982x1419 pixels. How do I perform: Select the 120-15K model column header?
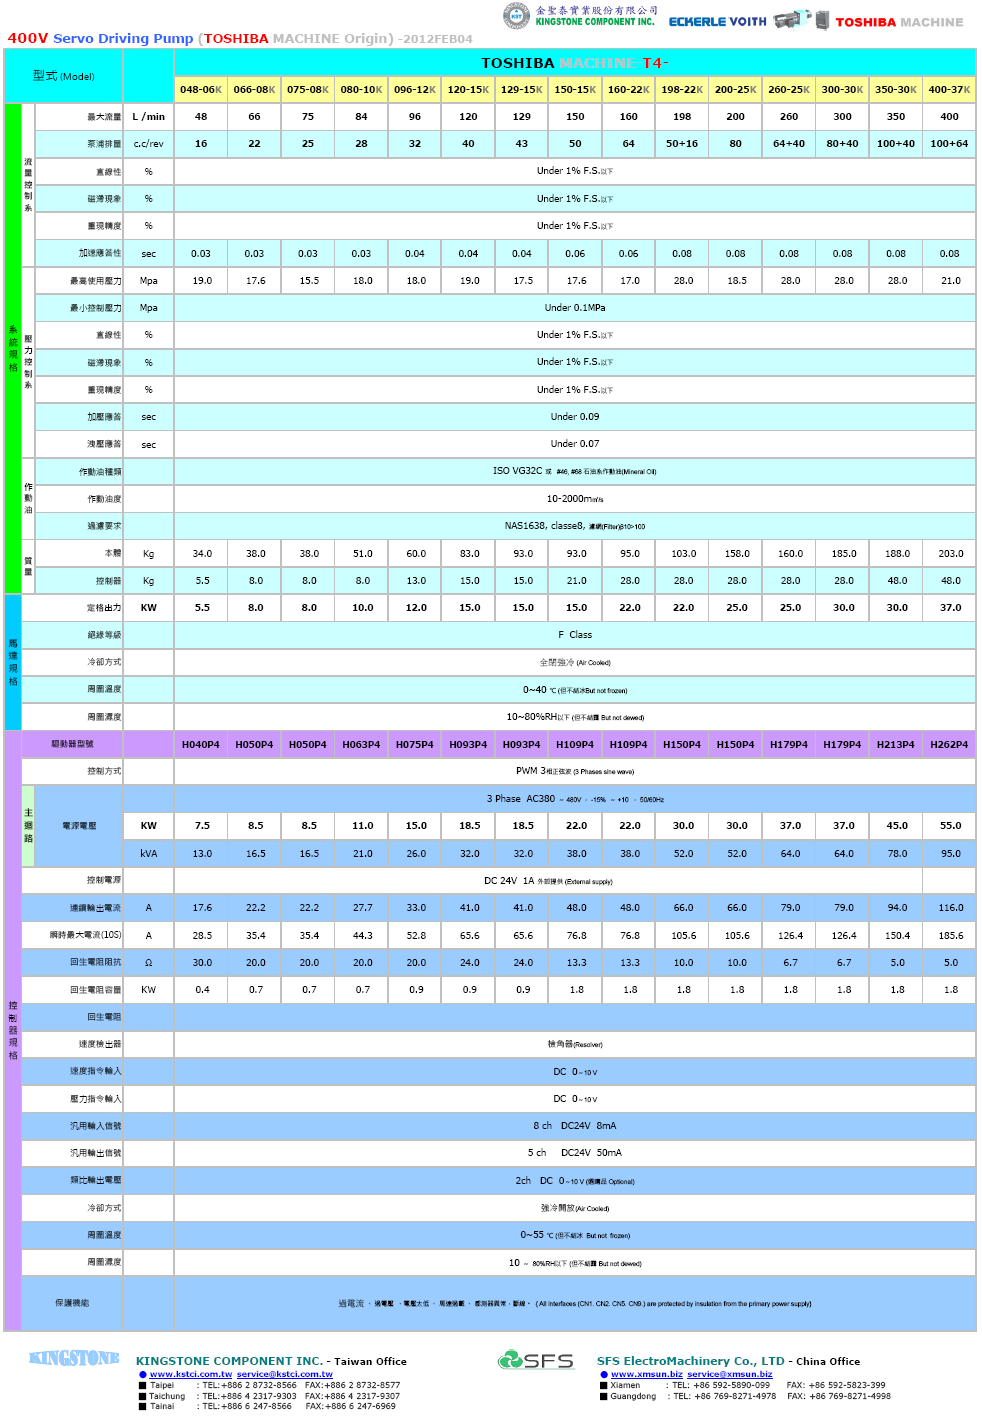coord(468,90)
